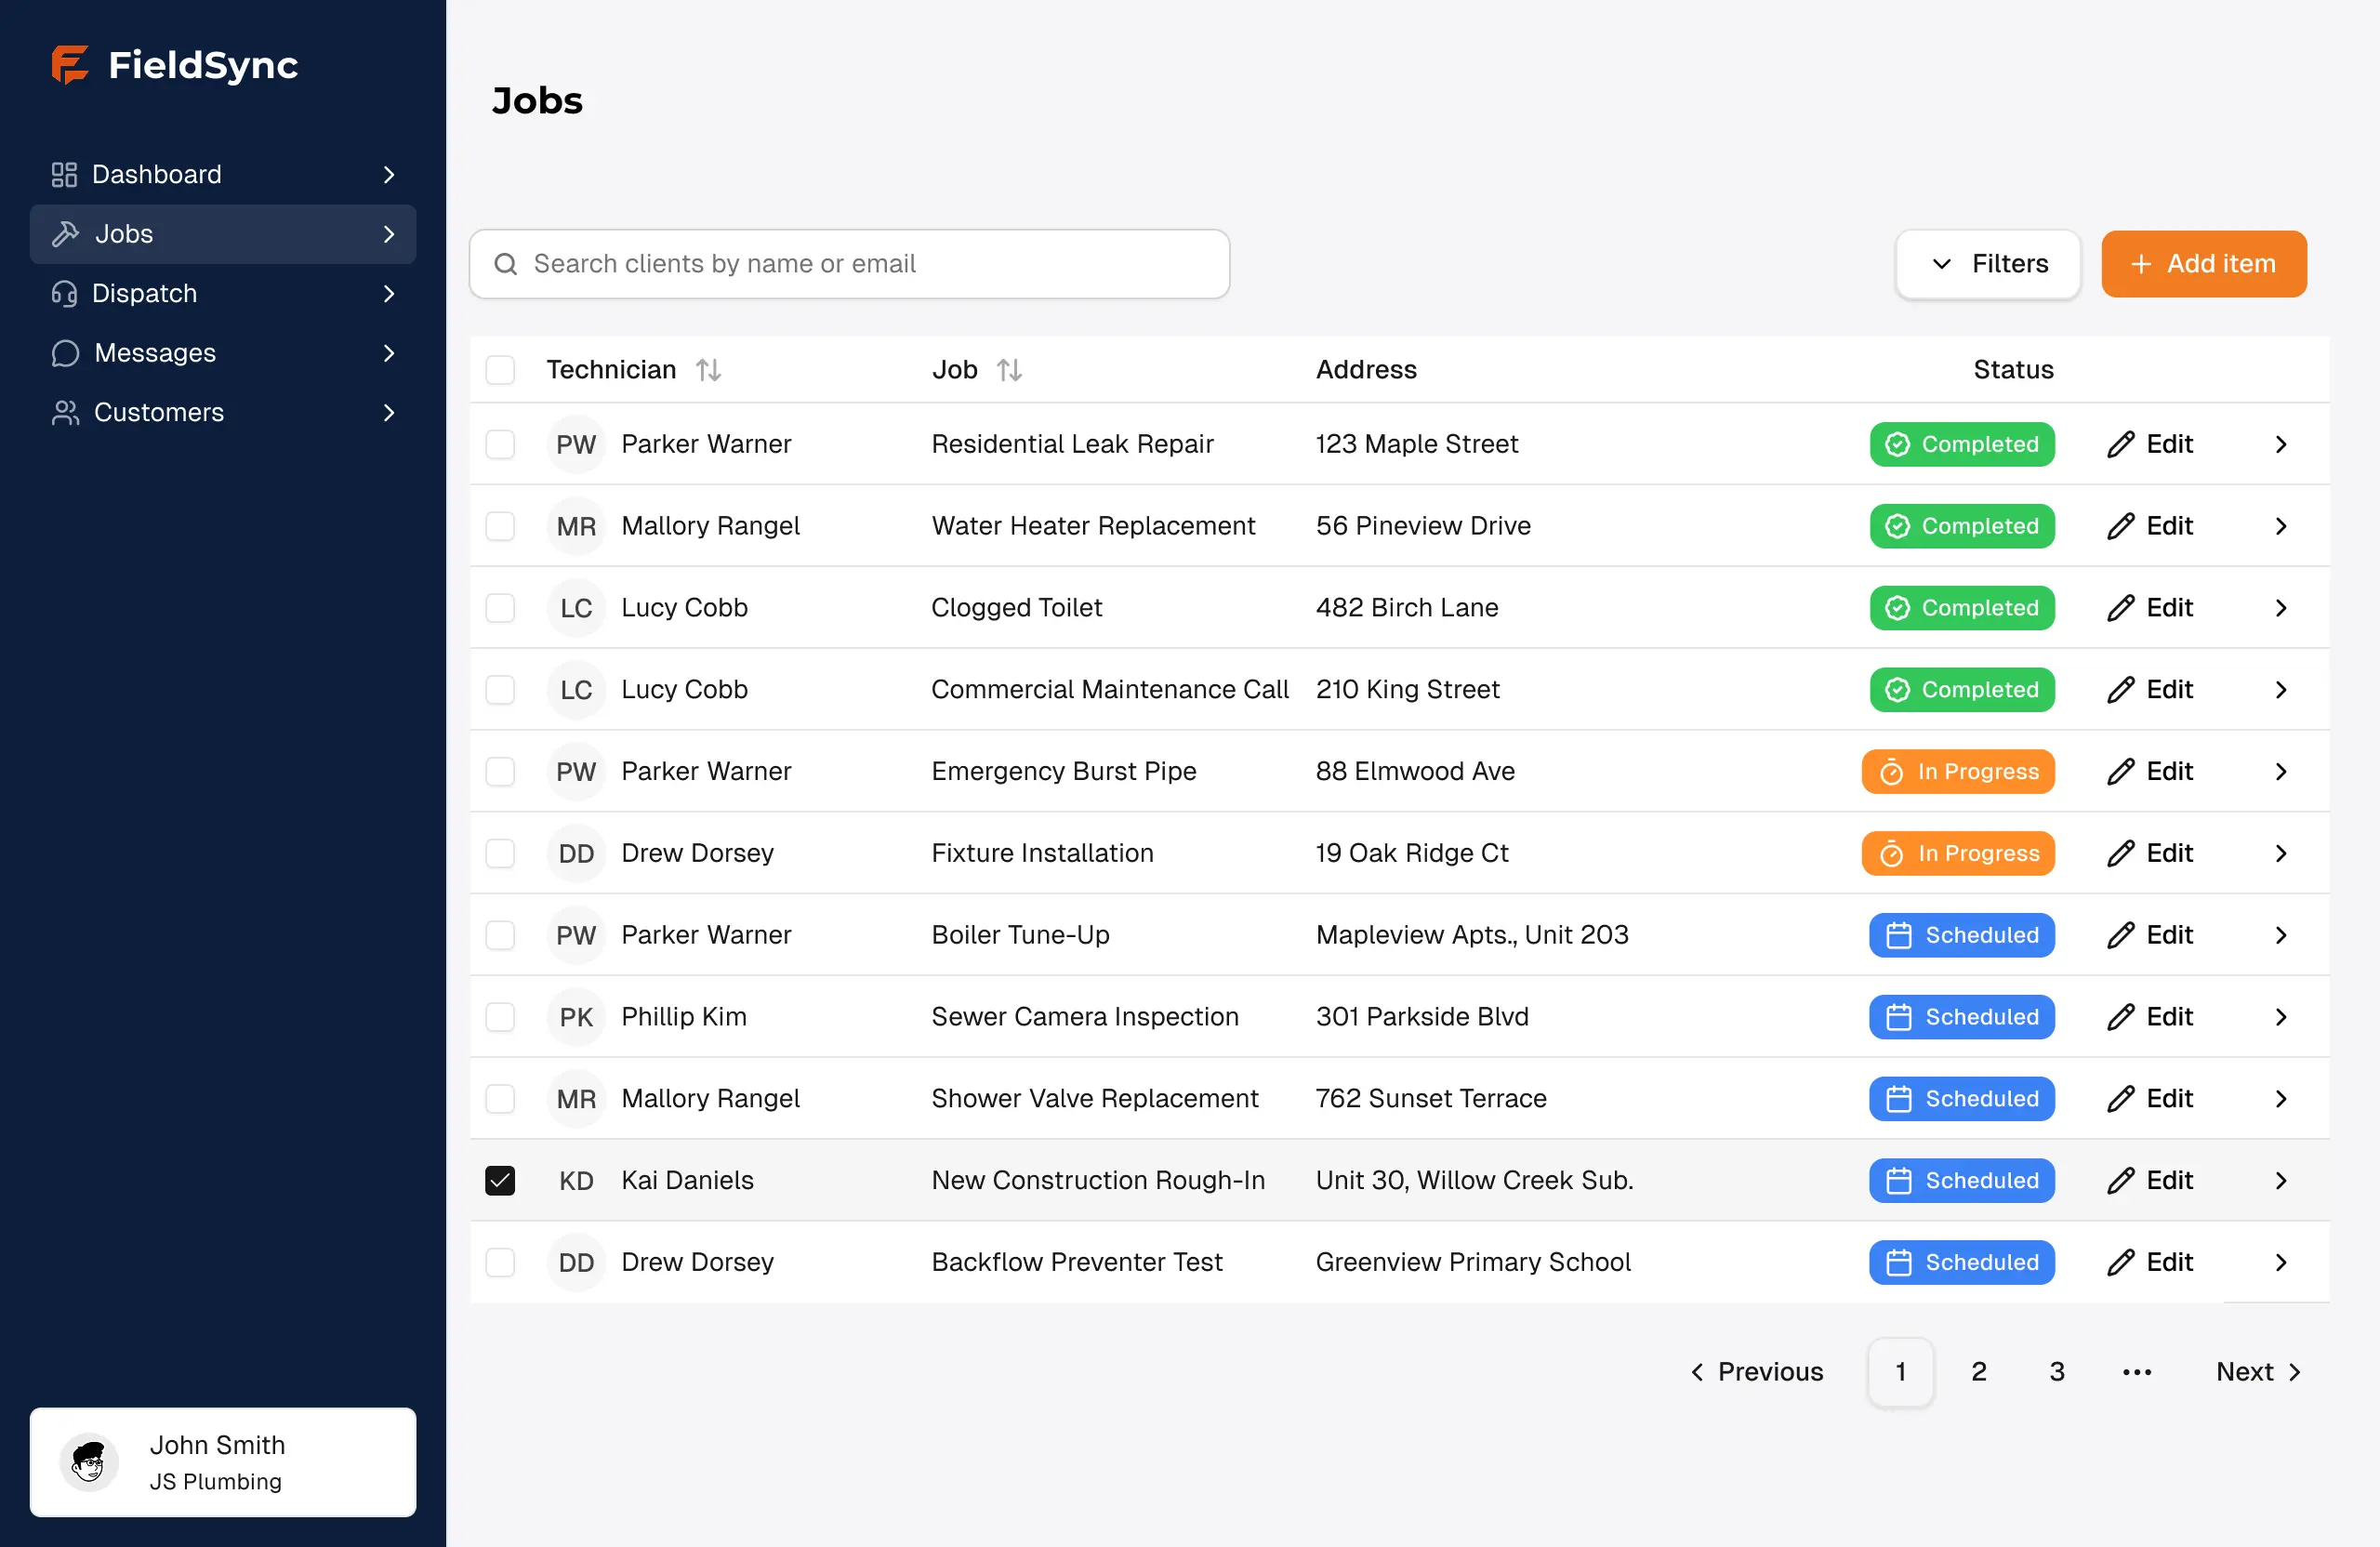Select the Customers people icon
Image resolution: width=2380 pixels, height=1547 pixels.
click(x=64, y=412)
